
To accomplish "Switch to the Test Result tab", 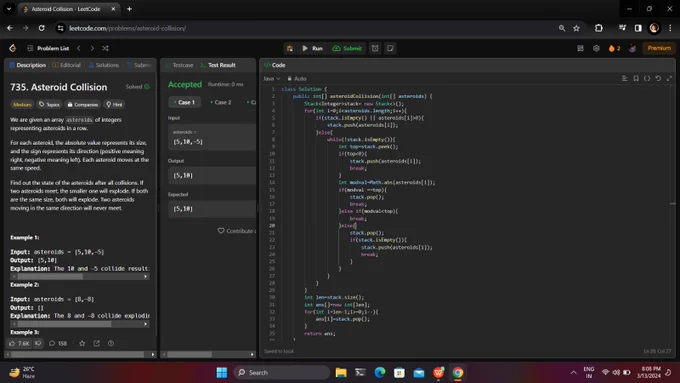I will [218, 65].
